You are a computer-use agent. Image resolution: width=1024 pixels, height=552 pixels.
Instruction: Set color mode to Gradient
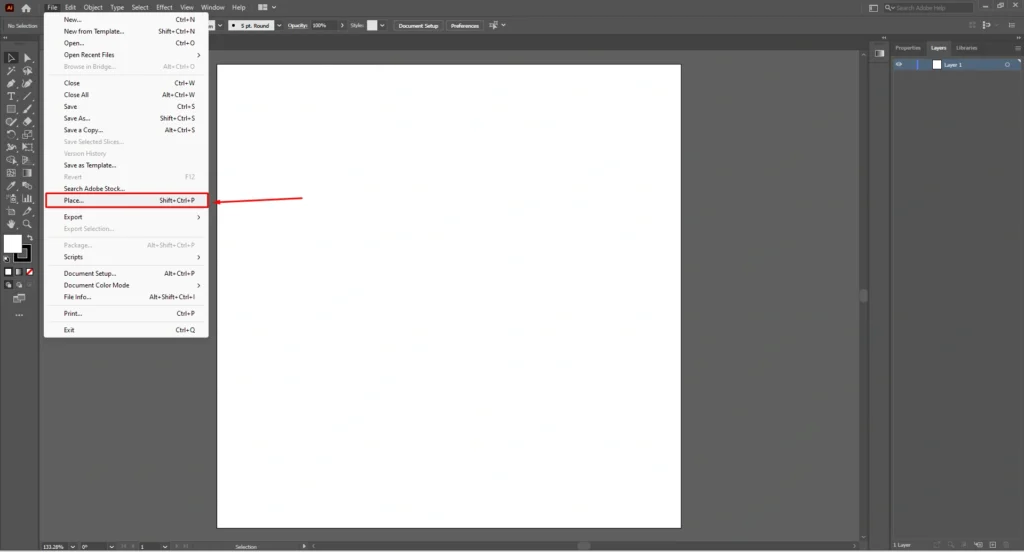19,272
